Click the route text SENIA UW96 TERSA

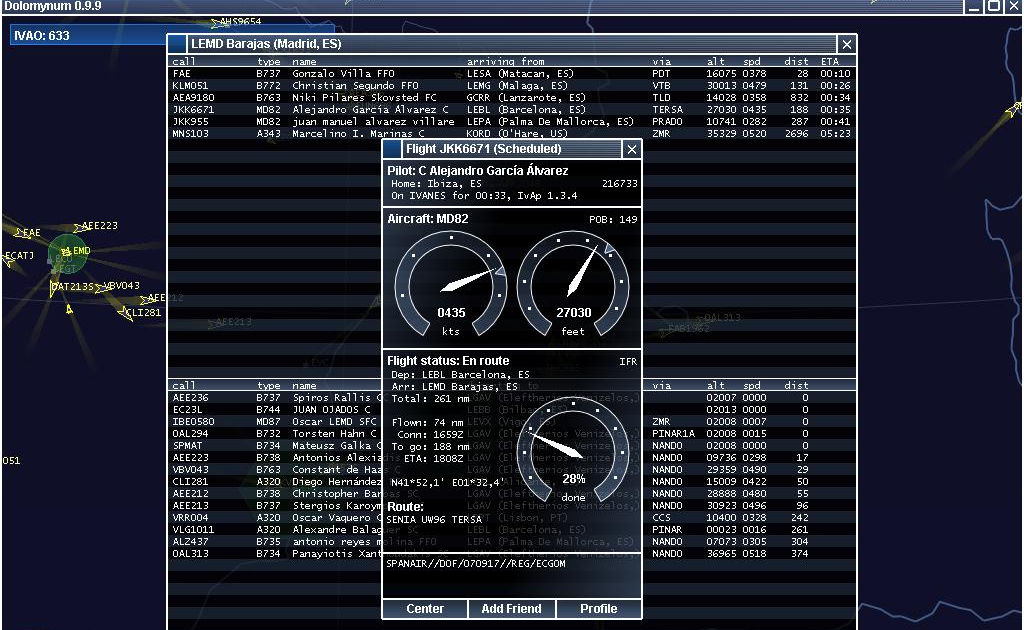point(434,520)
